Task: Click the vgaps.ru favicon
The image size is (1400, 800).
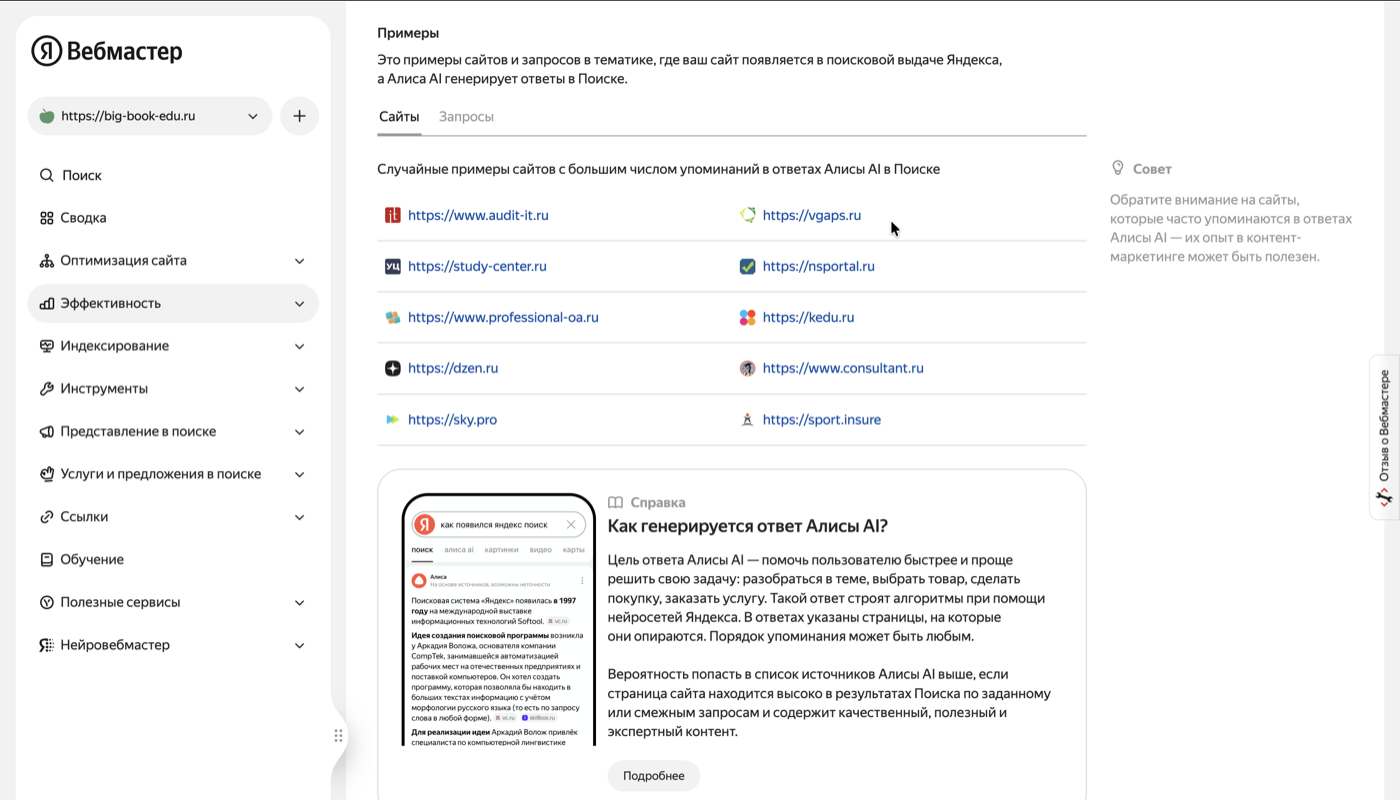Action: (747, 215)
